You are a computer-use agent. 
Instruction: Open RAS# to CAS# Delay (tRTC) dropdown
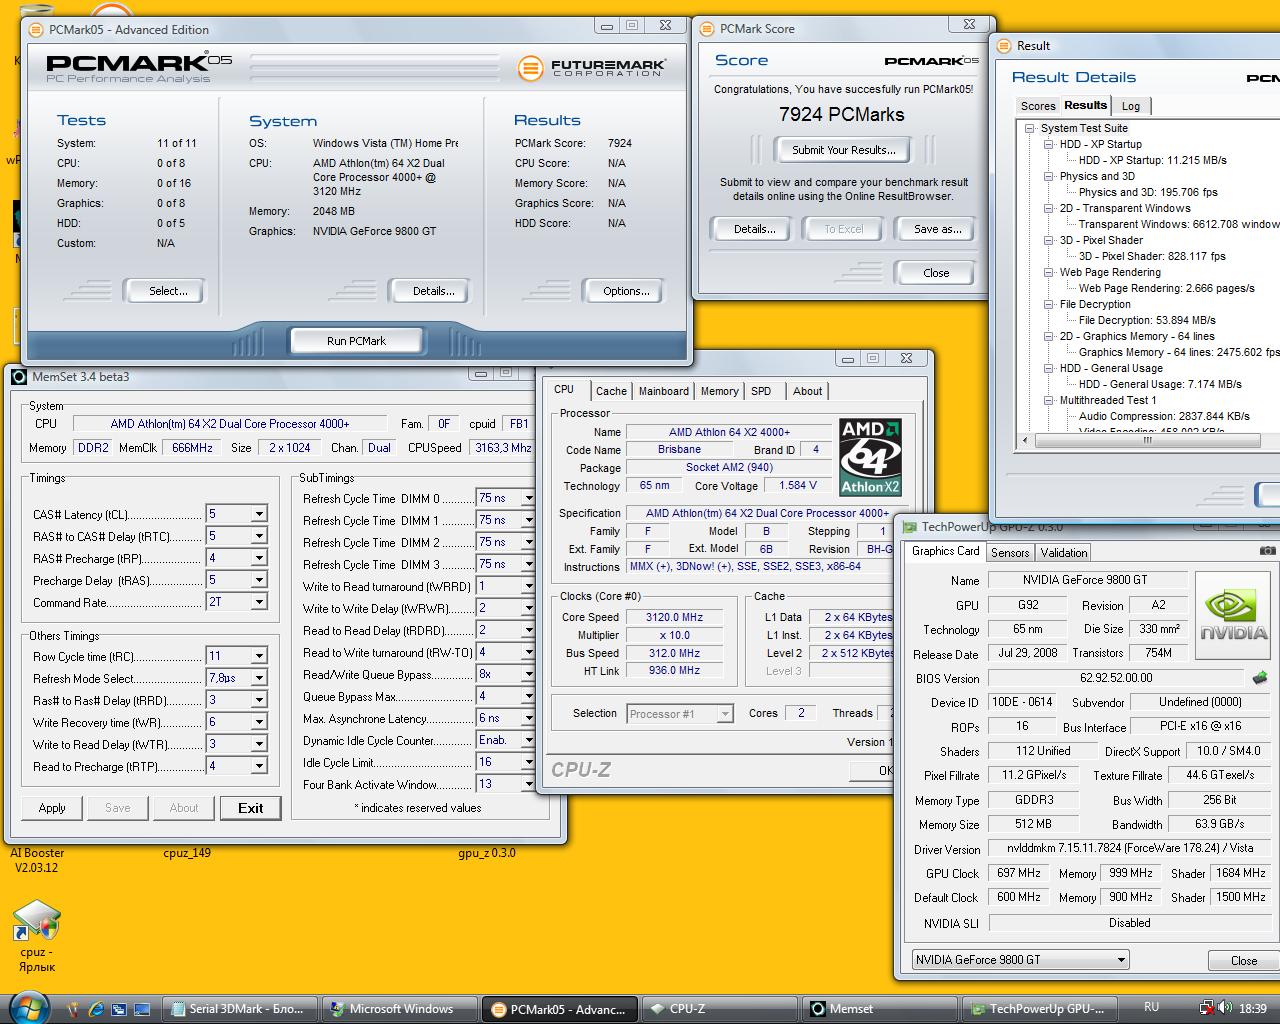tap(259, 536)
